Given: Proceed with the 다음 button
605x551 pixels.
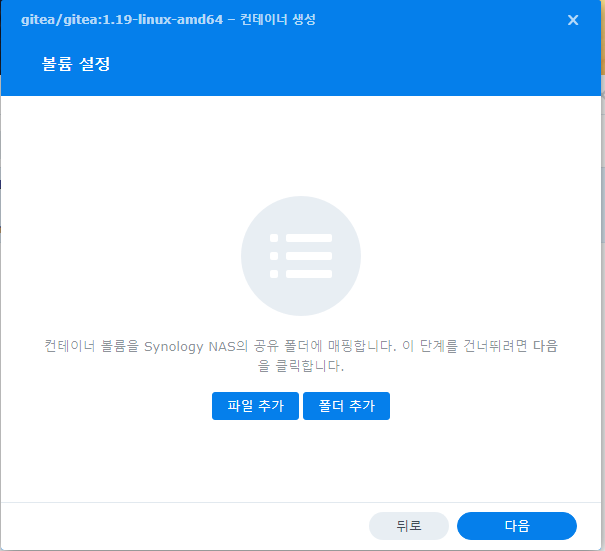Looking at the screenshot, I should (517, 526).
